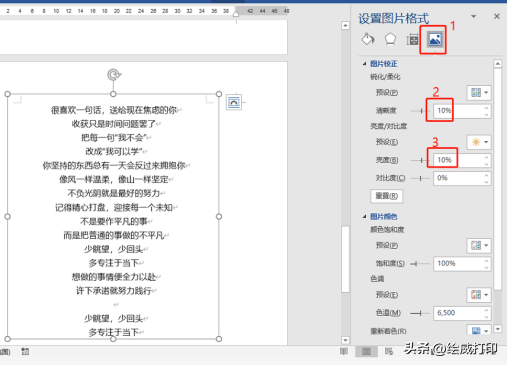Click the color temperature (色温) slider

420,313
